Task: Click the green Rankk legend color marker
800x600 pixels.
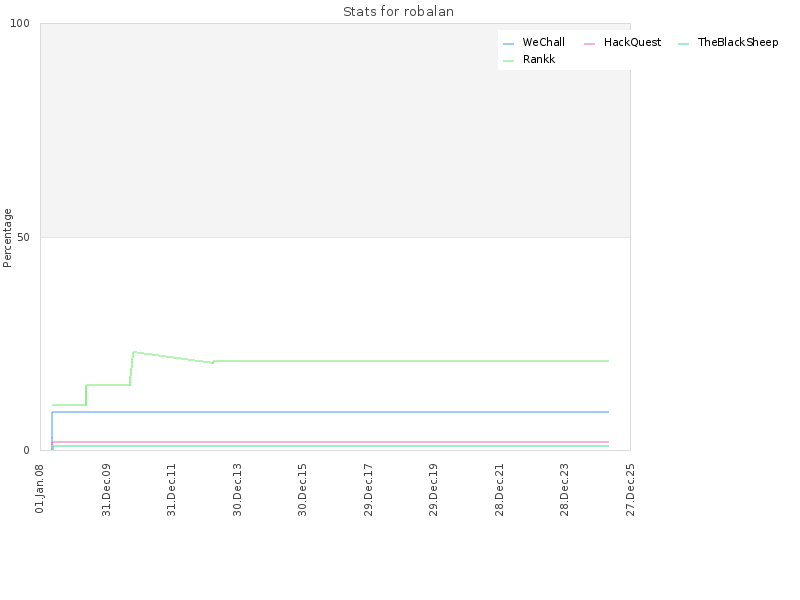Action: pyautogui.click(x=508, y=61)
